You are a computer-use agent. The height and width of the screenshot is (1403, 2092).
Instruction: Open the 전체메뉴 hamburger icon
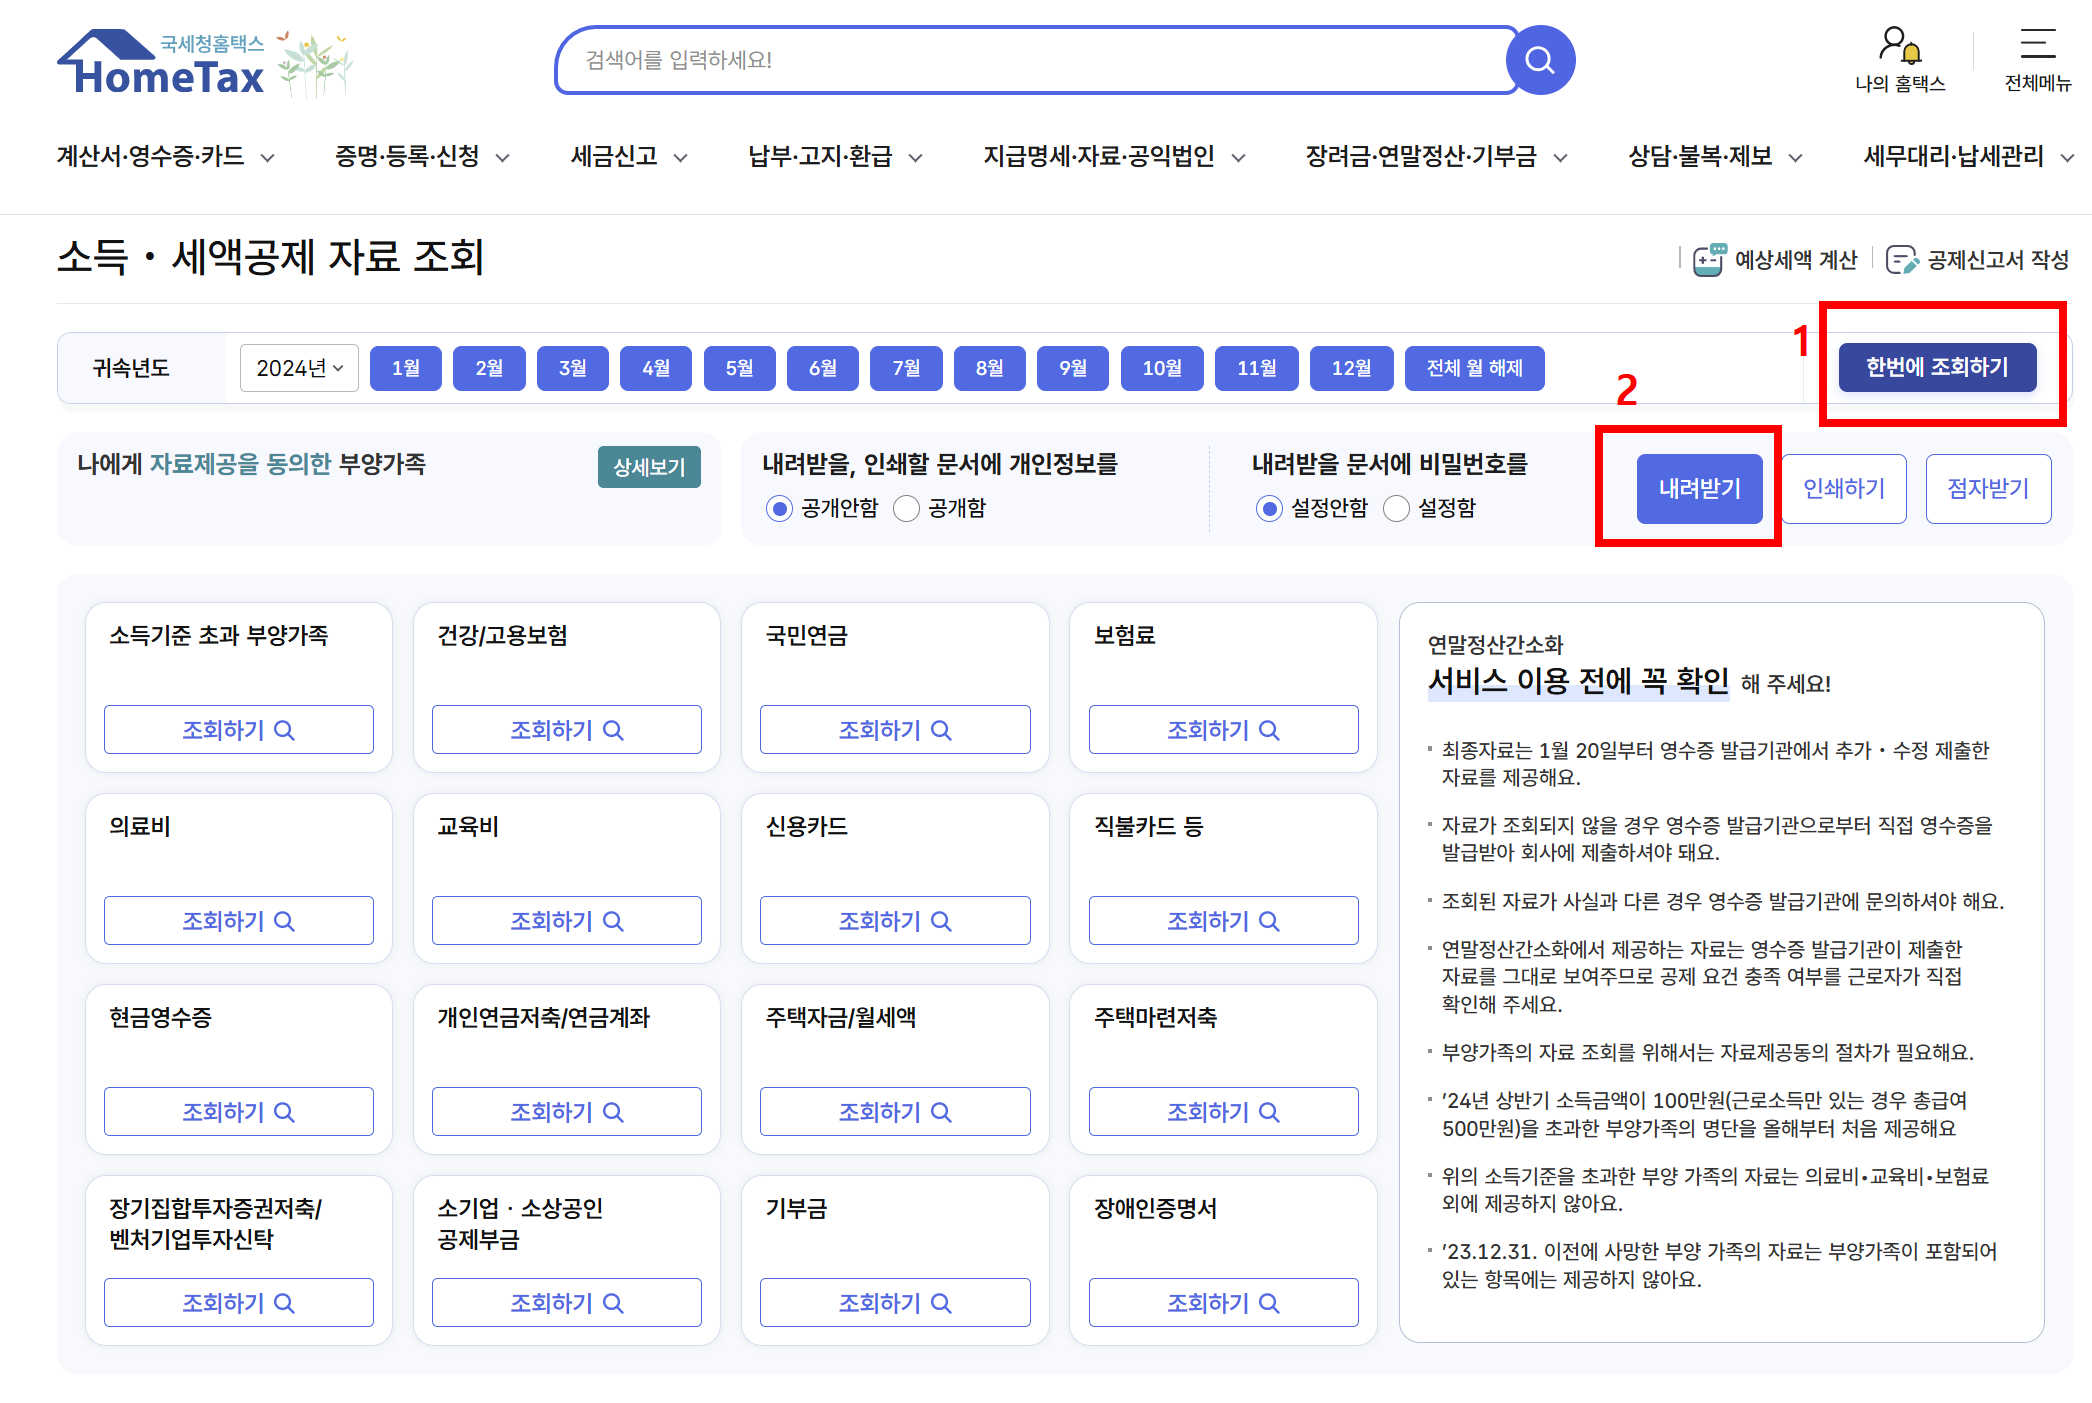[x=2037, y=45]
